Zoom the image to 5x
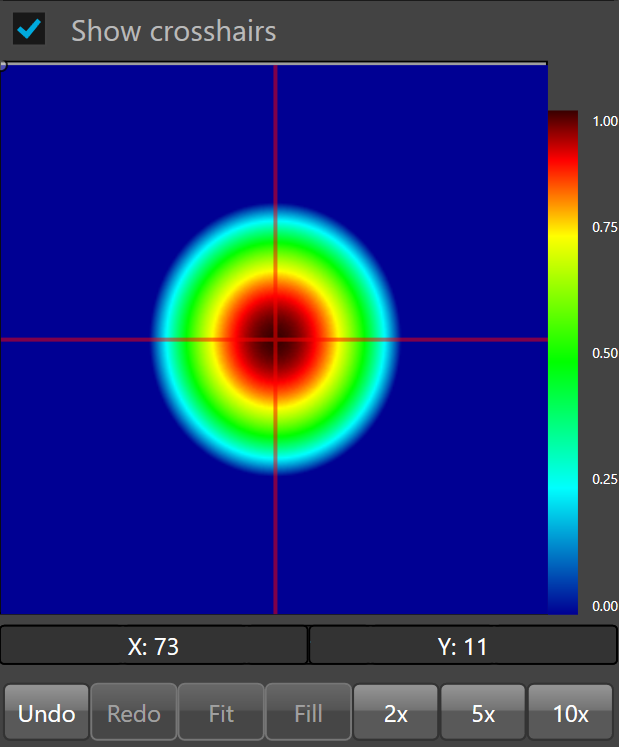 coord(483,713)
